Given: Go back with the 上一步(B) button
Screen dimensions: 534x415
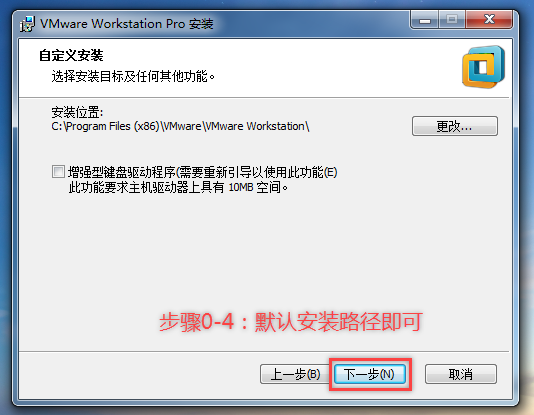Looking at the screenshot, I should [295, 374].
